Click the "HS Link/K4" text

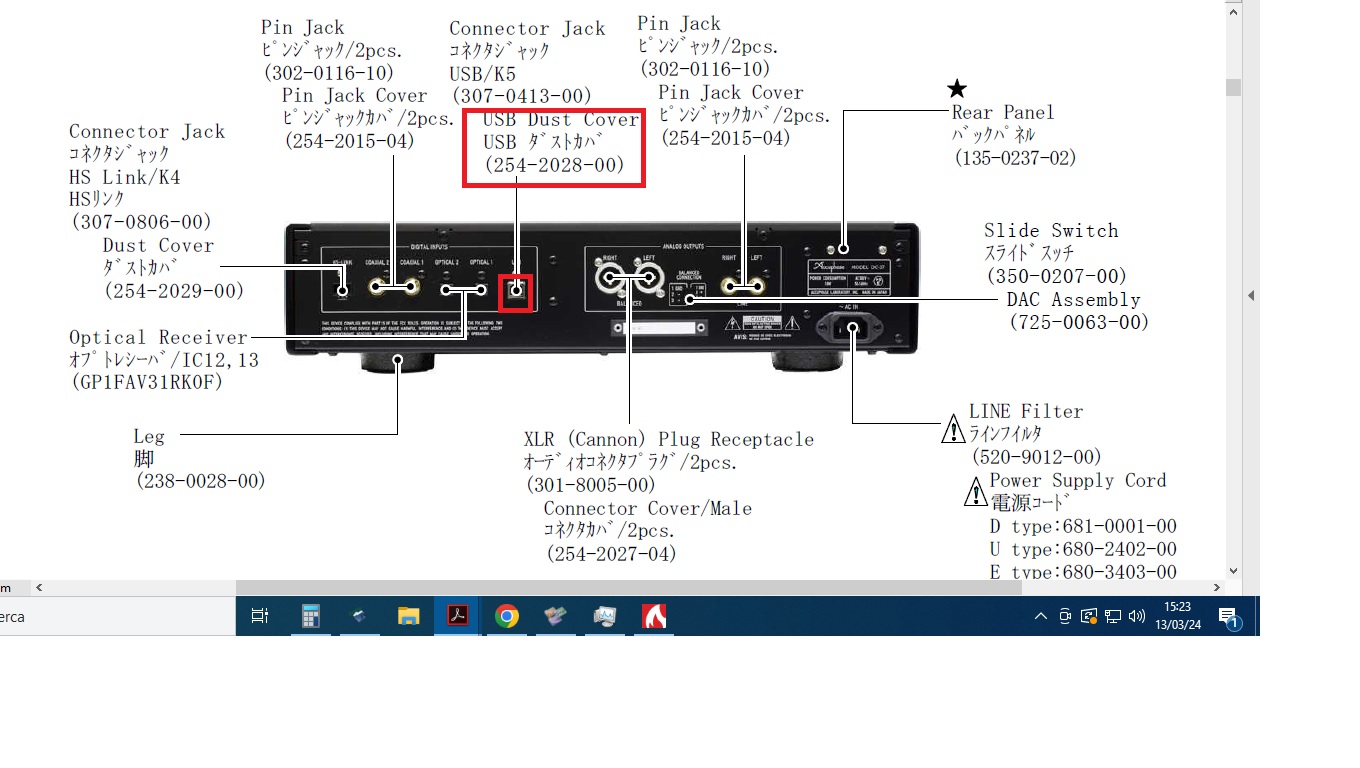[x=125, y=177]
